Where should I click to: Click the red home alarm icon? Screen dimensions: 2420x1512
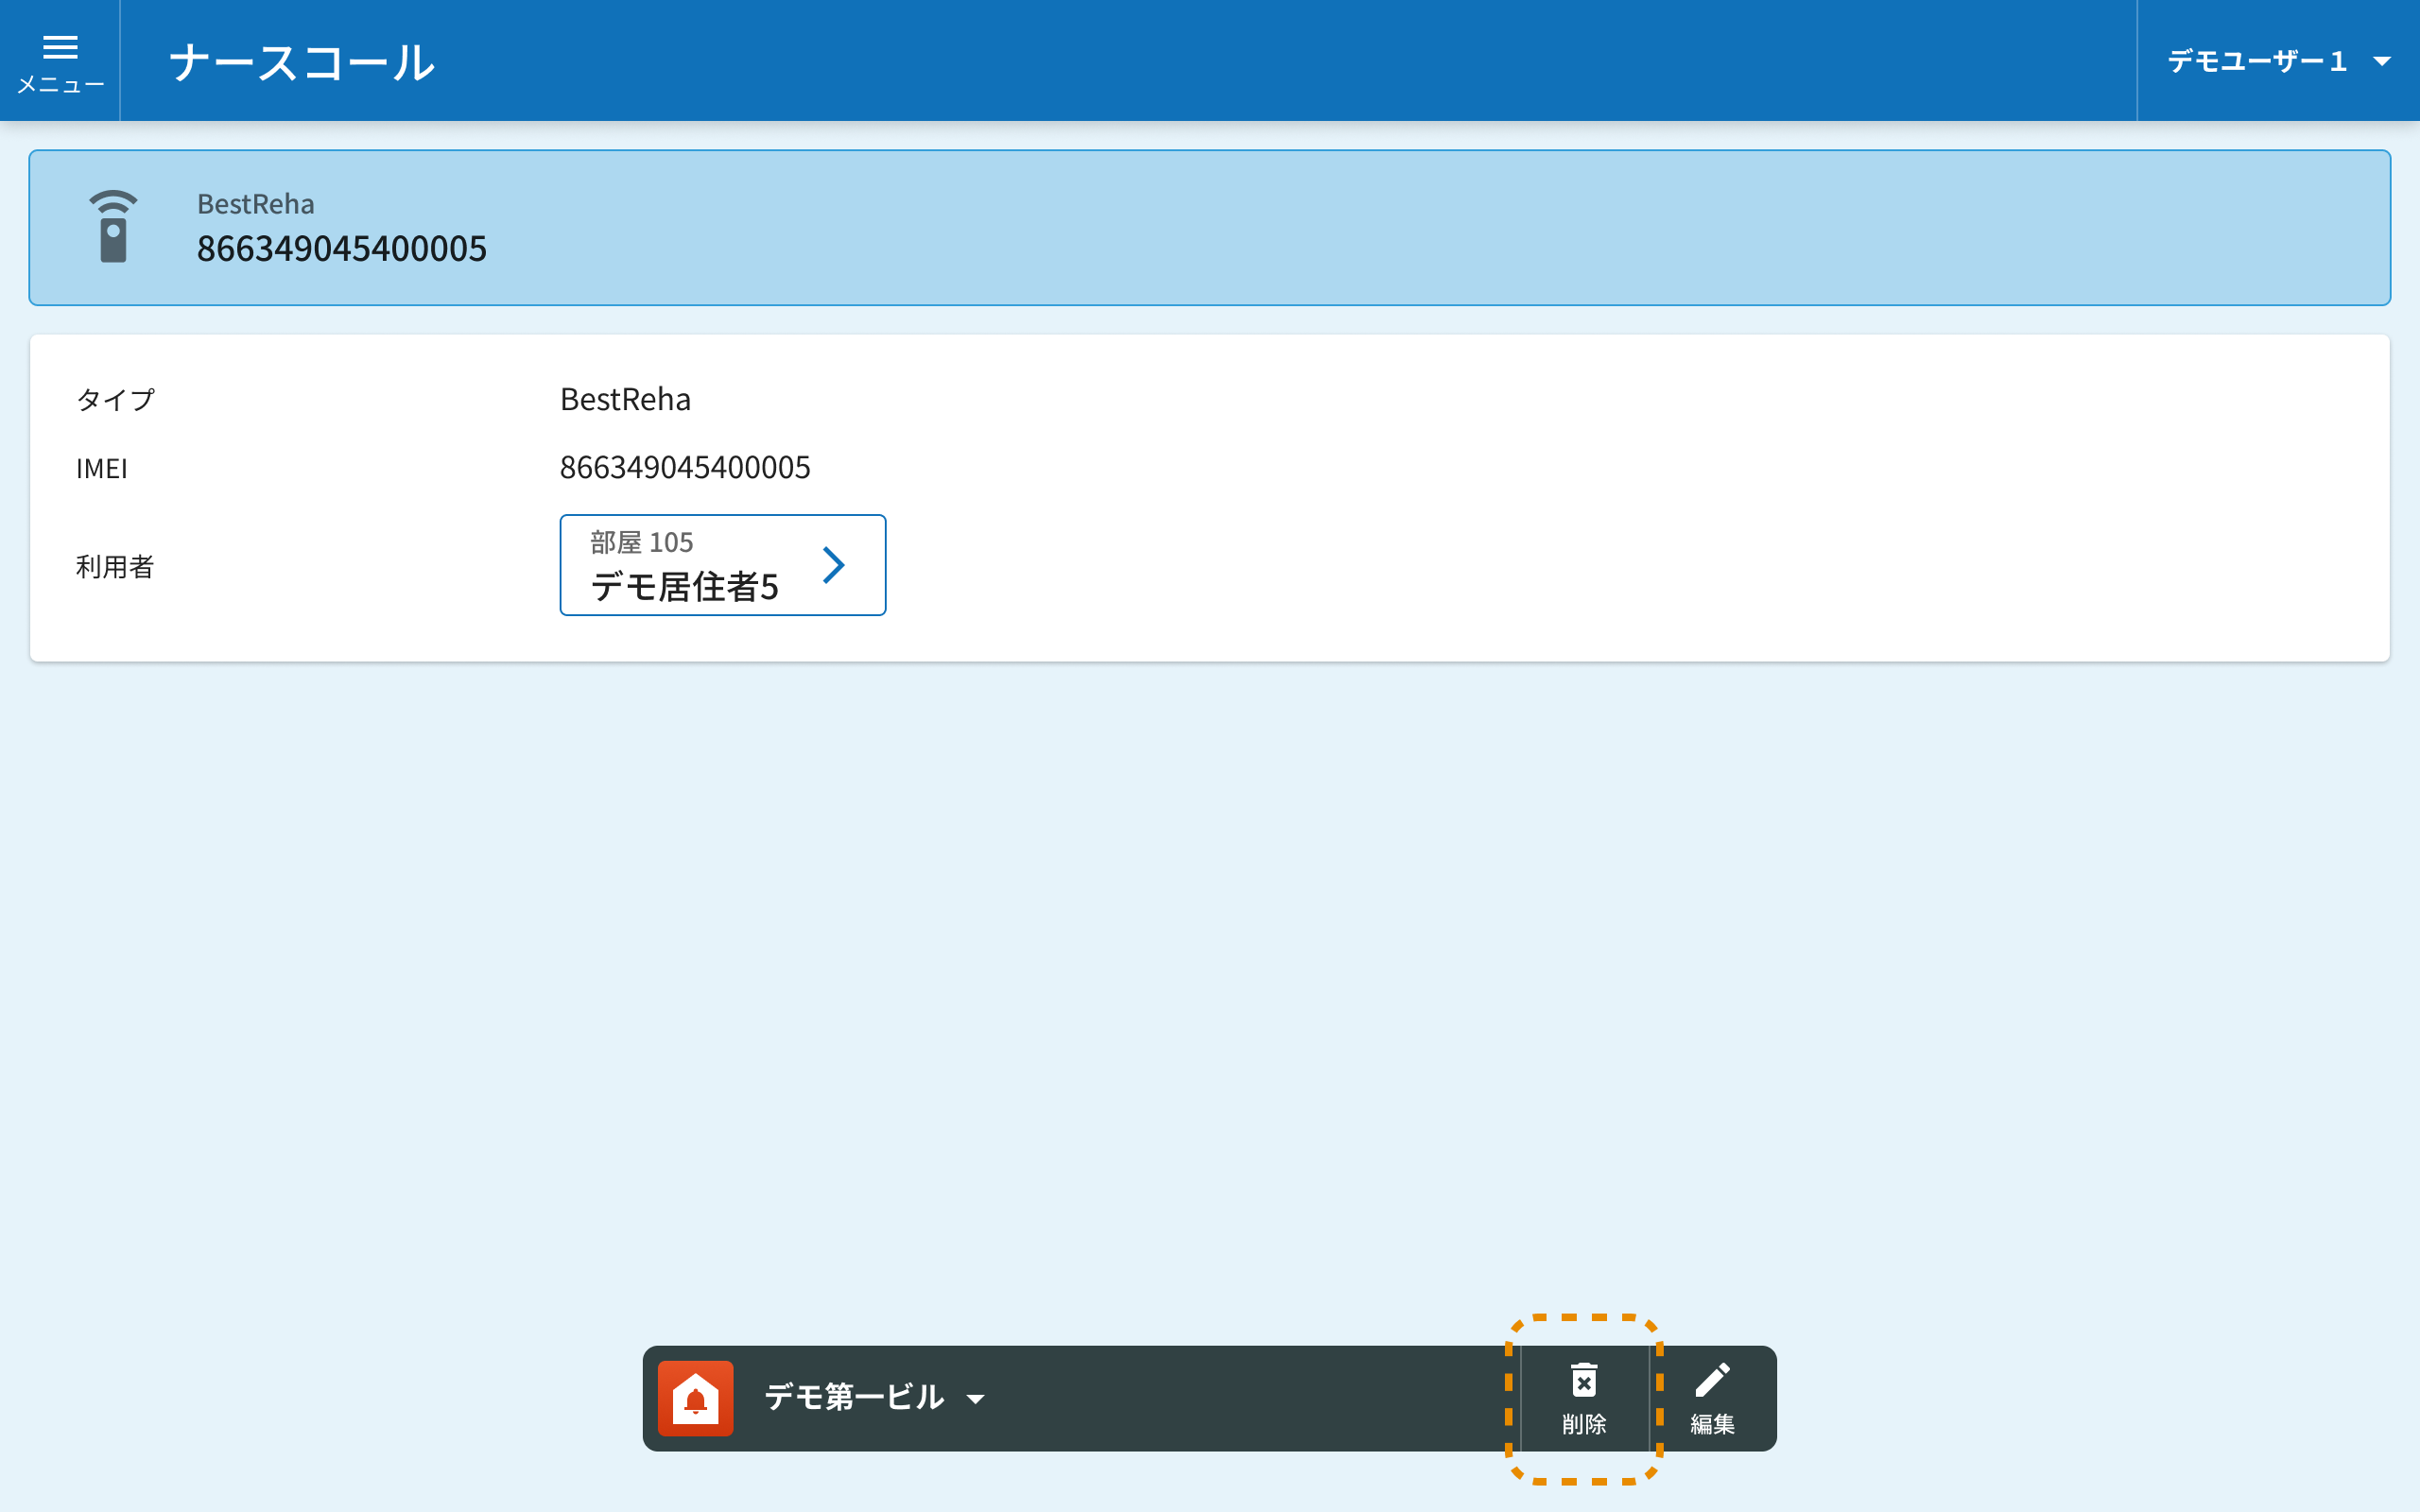(x=695, y=1398)
